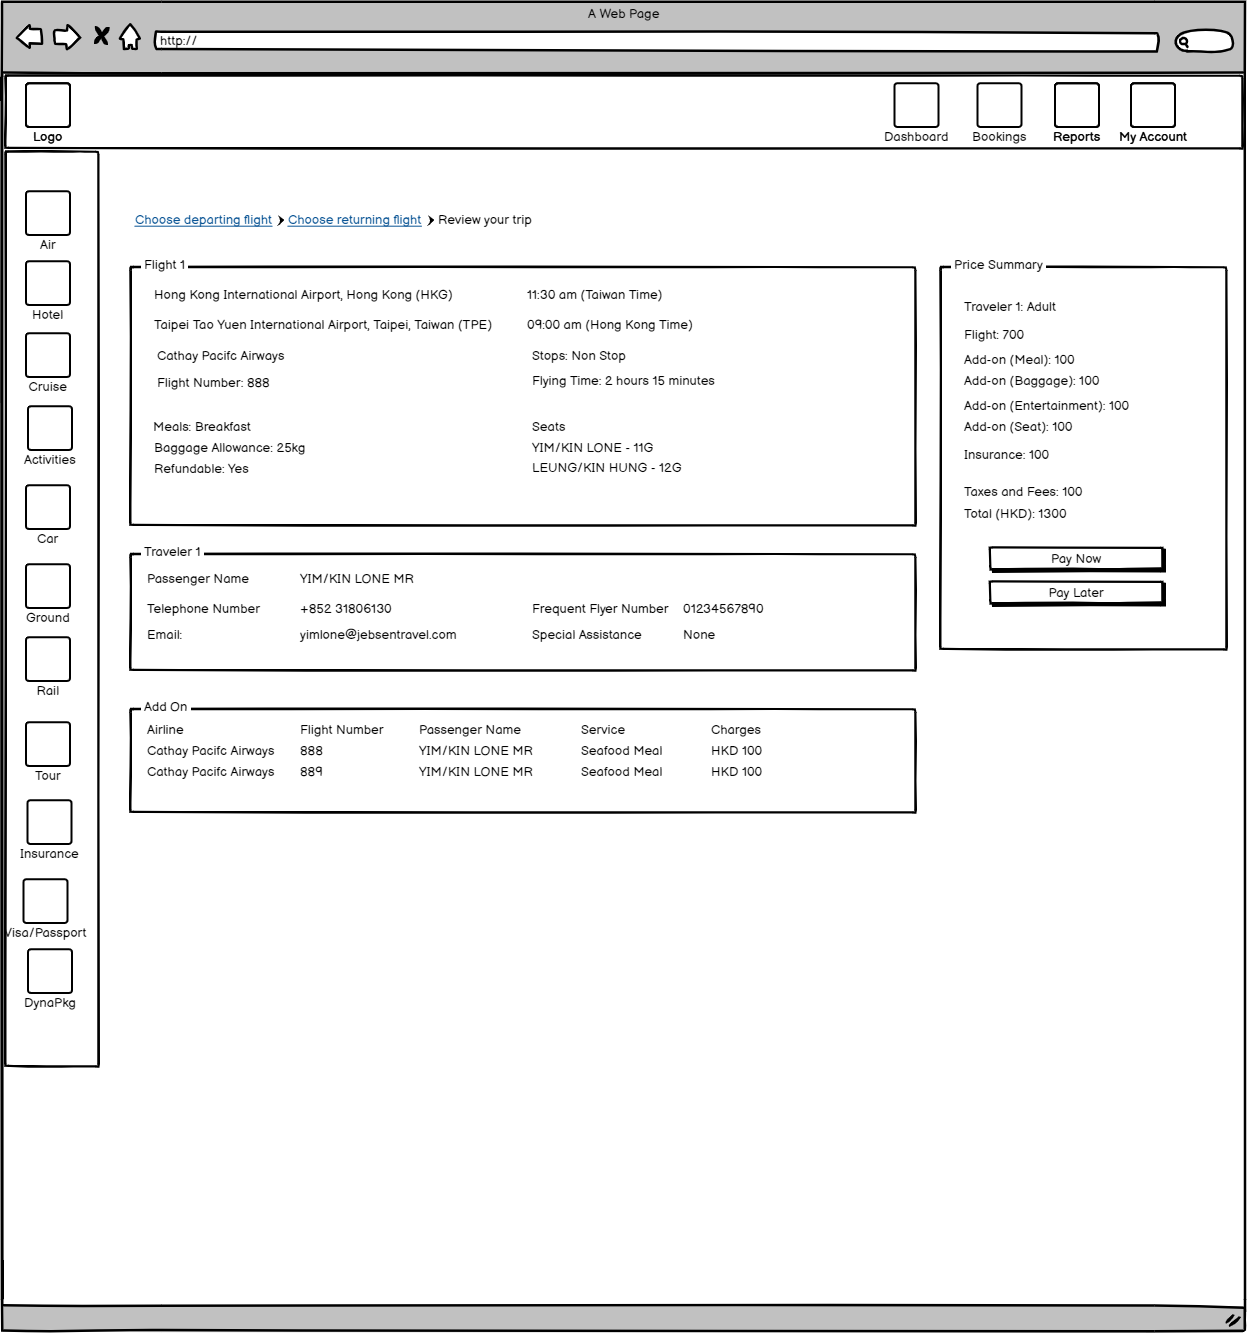Viewport: 1247px width, 1333px height.
Task: Open the Rail sidebar icon
Action: (48, 659)
